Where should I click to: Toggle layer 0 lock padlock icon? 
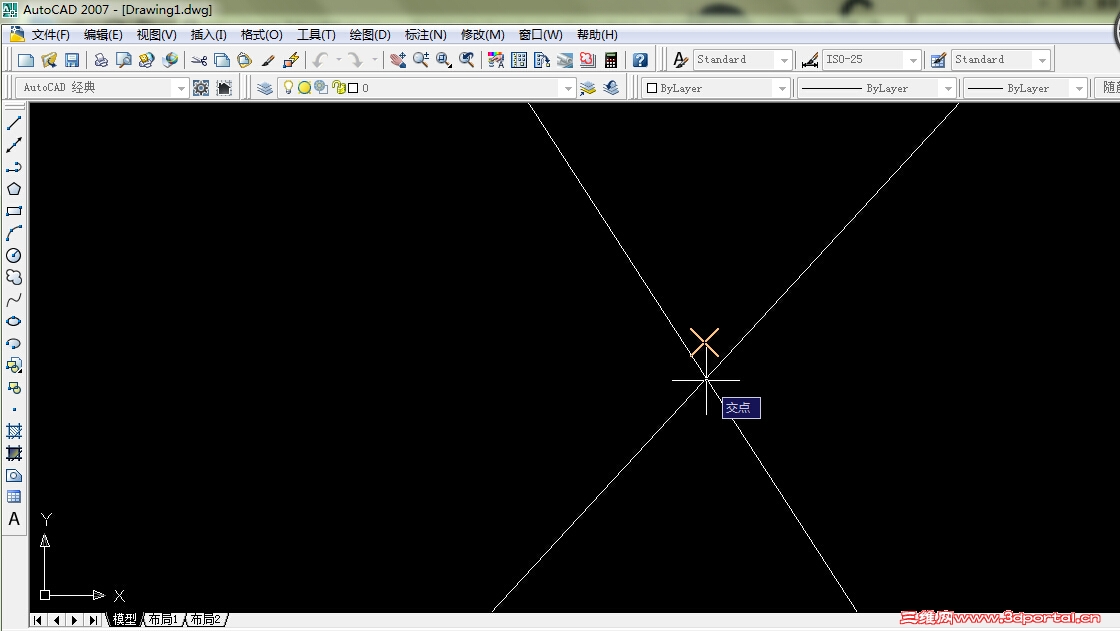click(339, 88)
